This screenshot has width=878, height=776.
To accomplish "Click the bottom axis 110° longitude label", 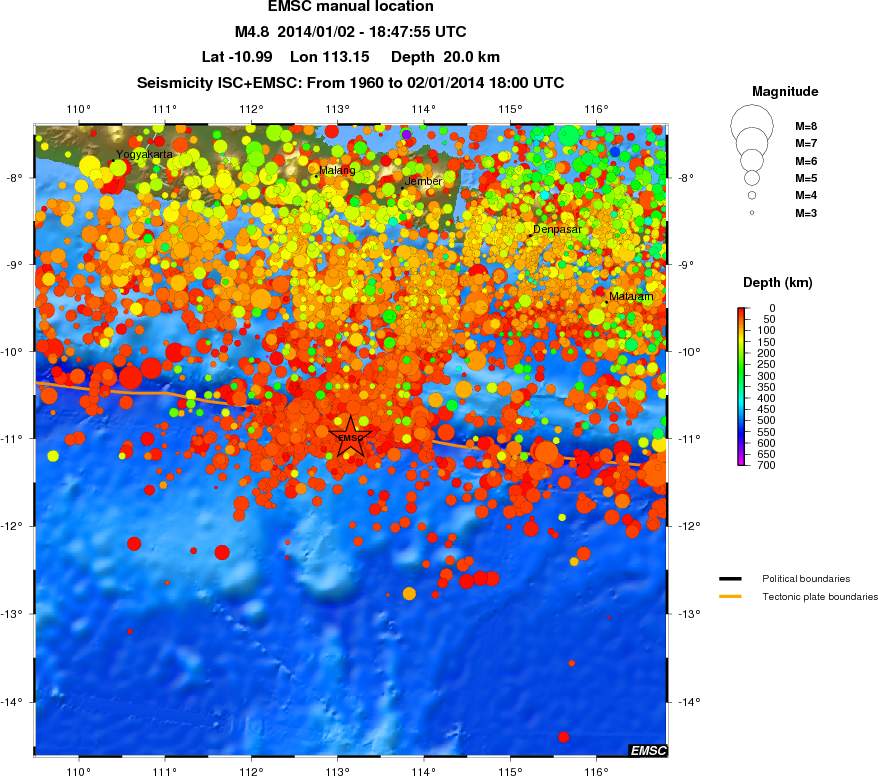I will pos(78,771).
